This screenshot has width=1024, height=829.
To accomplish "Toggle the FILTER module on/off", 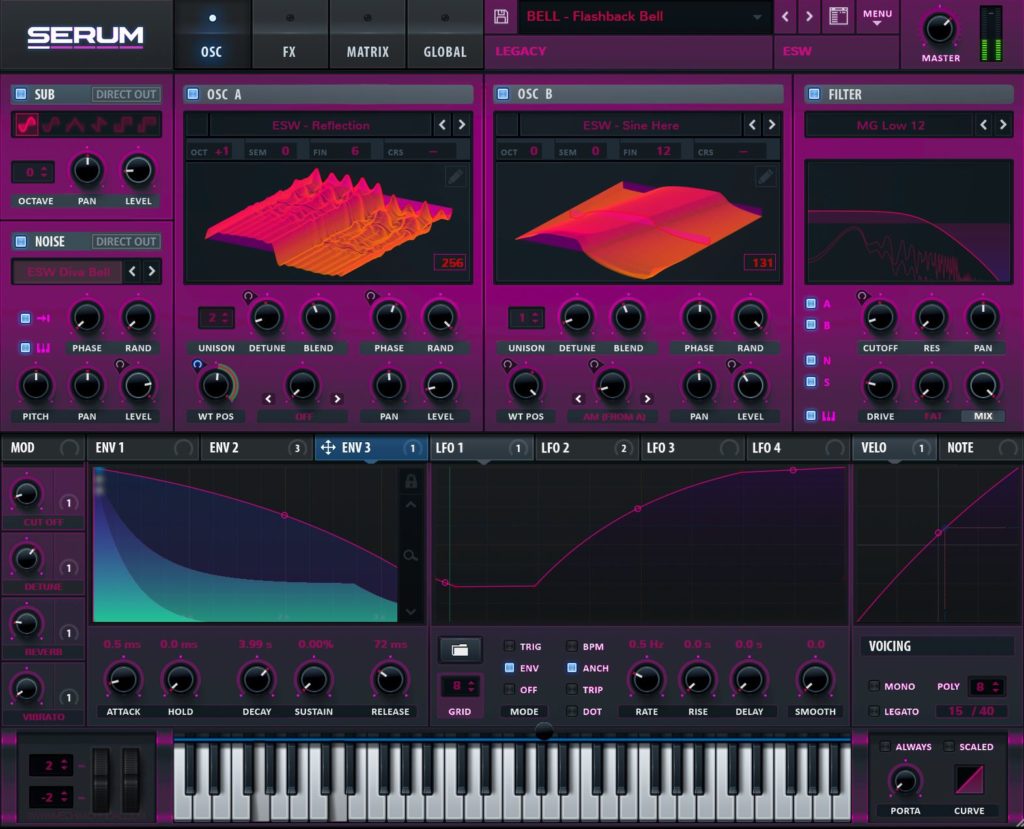I will (814, 94).
